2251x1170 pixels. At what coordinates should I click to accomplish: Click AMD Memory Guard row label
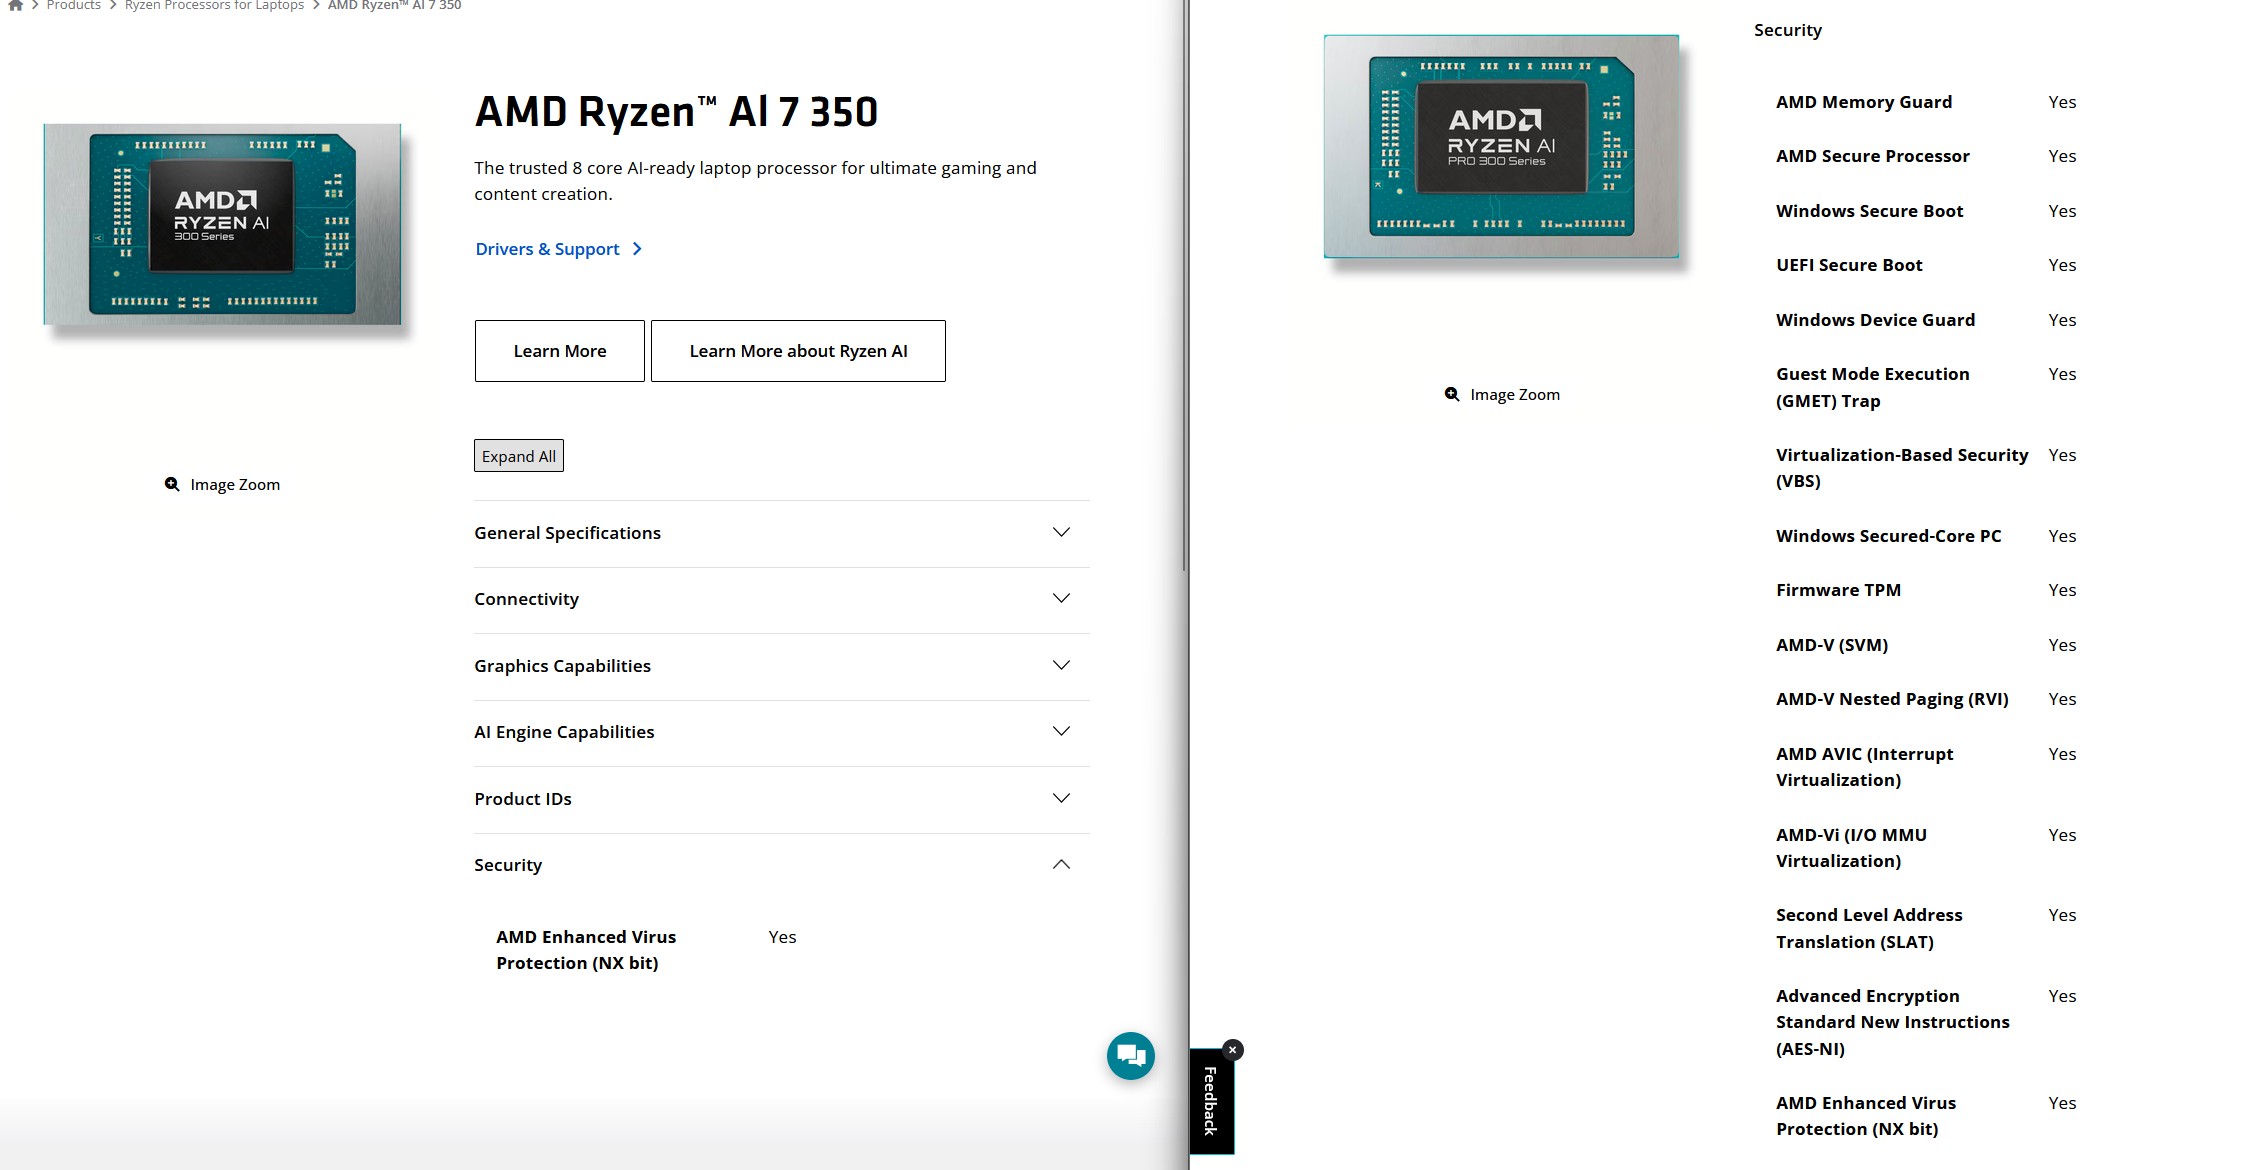click(1864, 102)
